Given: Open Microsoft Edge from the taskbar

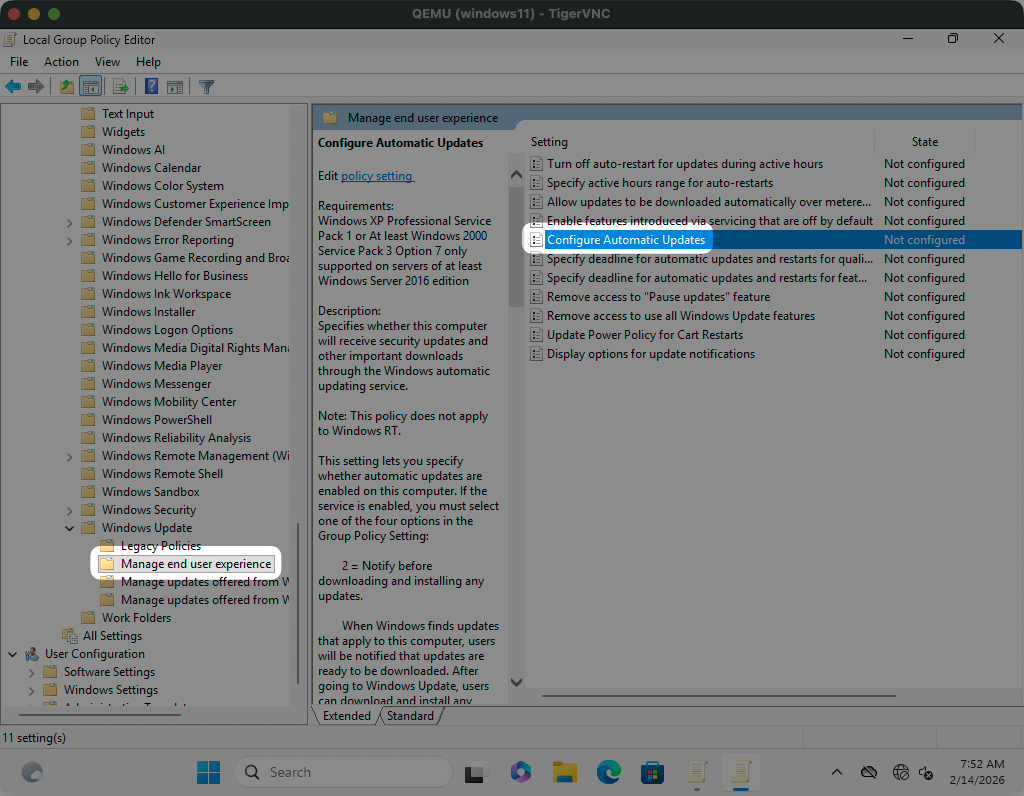Looking at the screenshot, I should (x=609, y=772).
